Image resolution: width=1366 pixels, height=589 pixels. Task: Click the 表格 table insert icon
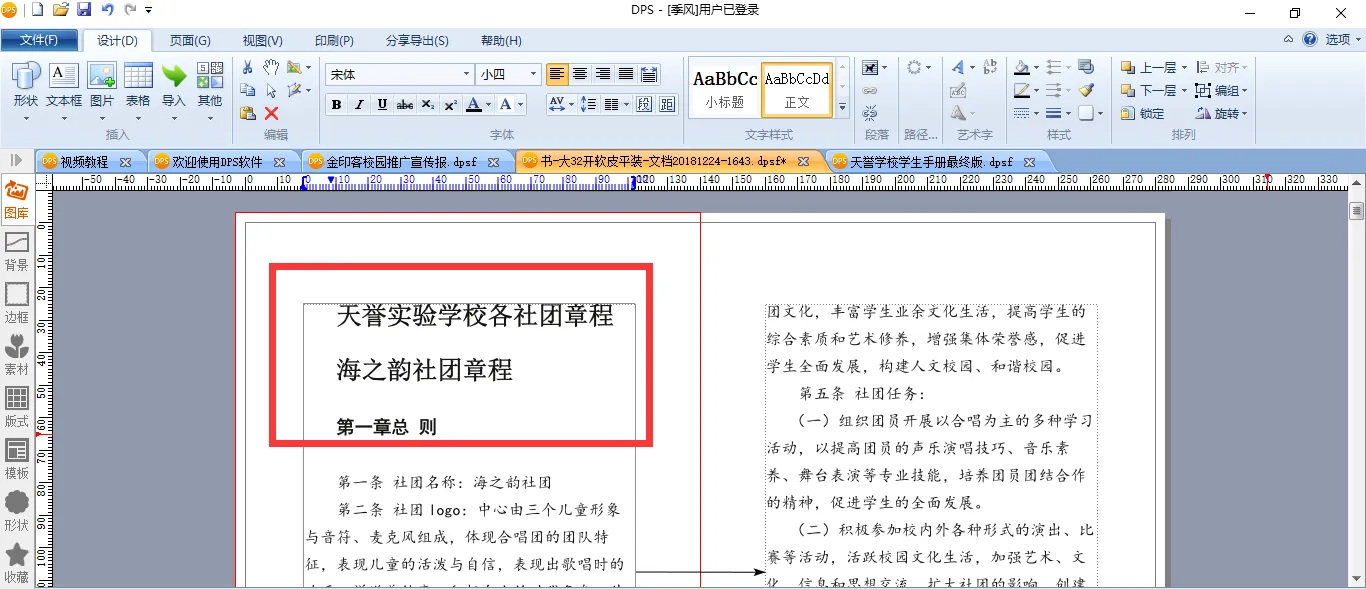138,84
